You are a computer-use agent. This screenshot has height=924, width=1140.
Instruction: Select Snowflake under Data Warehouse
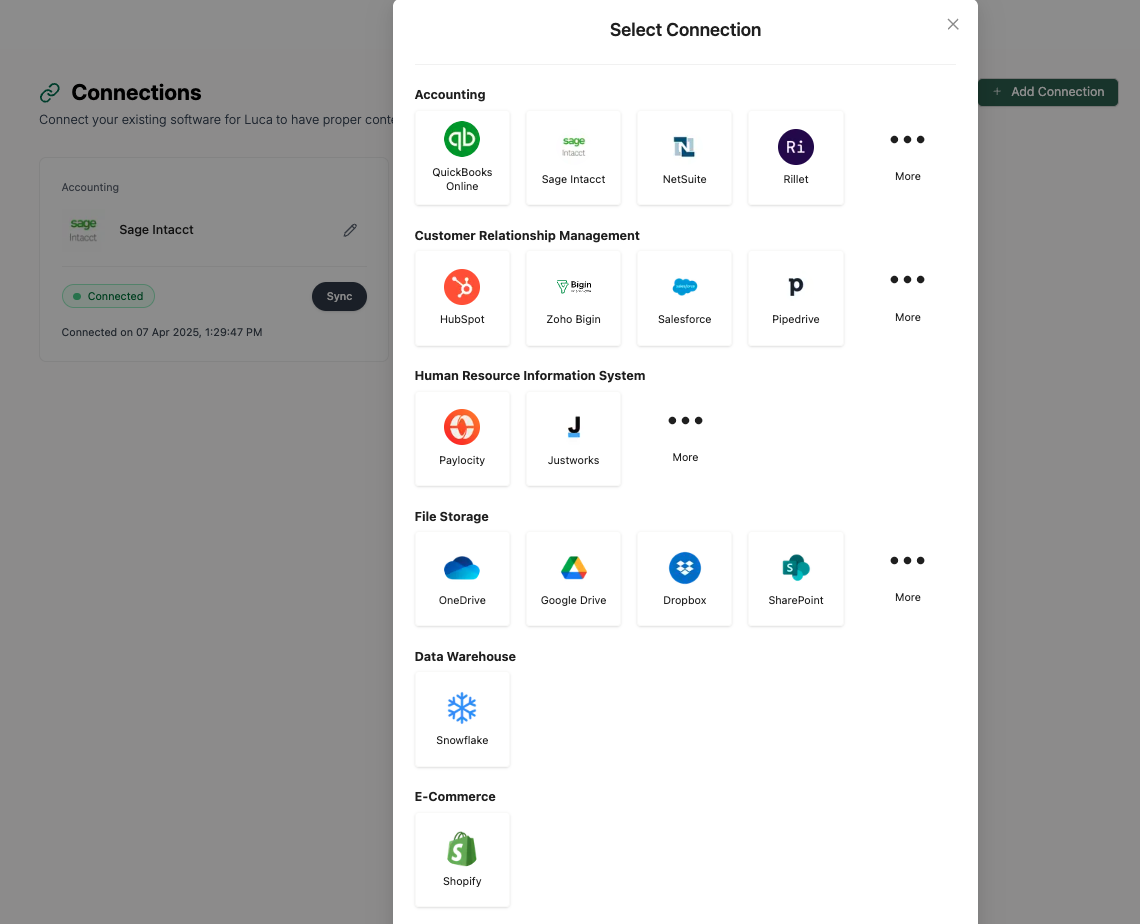point(462,718)
